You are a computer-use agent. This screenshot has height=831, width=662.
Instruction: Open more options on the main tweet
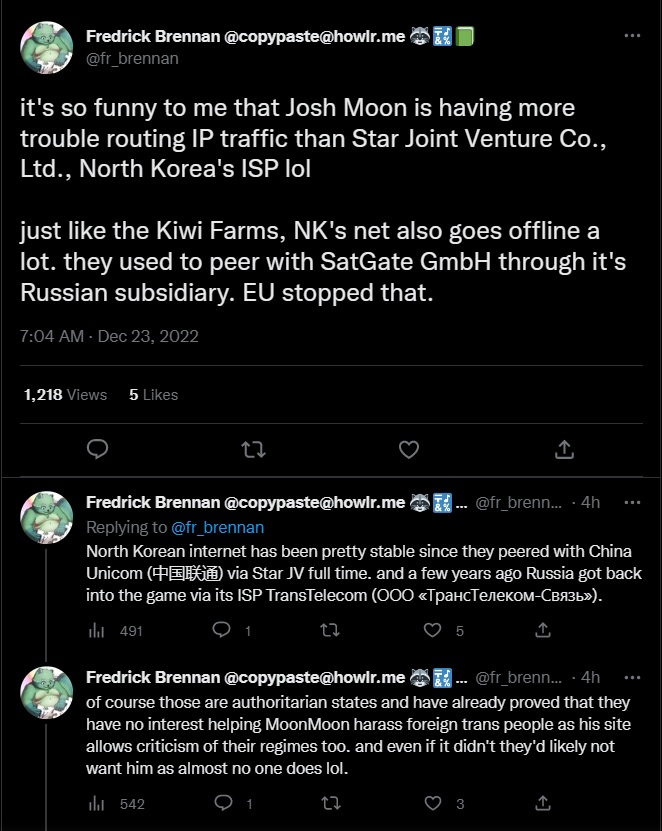(632, 36)
